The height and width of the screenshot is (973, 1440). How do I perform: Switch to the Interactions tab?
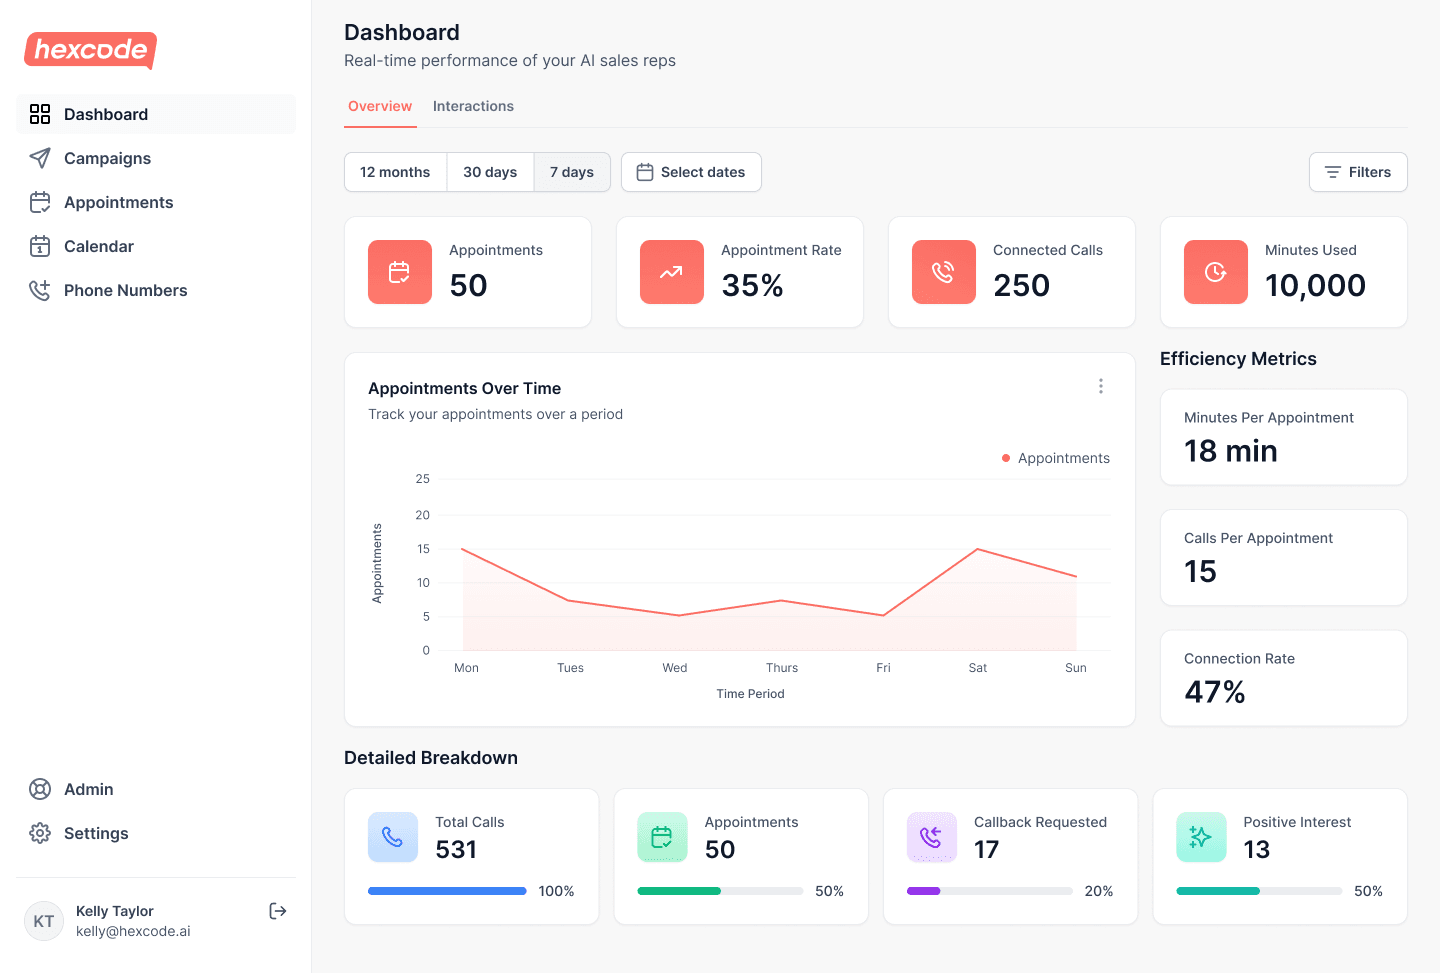[x=473, y=106]
